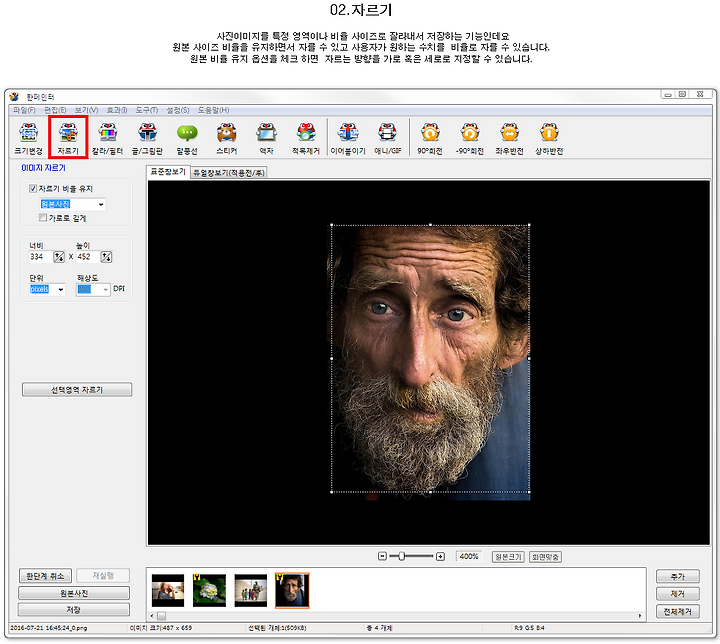
Task: Open the 편집(E) menu
Action: click(55, 110)
